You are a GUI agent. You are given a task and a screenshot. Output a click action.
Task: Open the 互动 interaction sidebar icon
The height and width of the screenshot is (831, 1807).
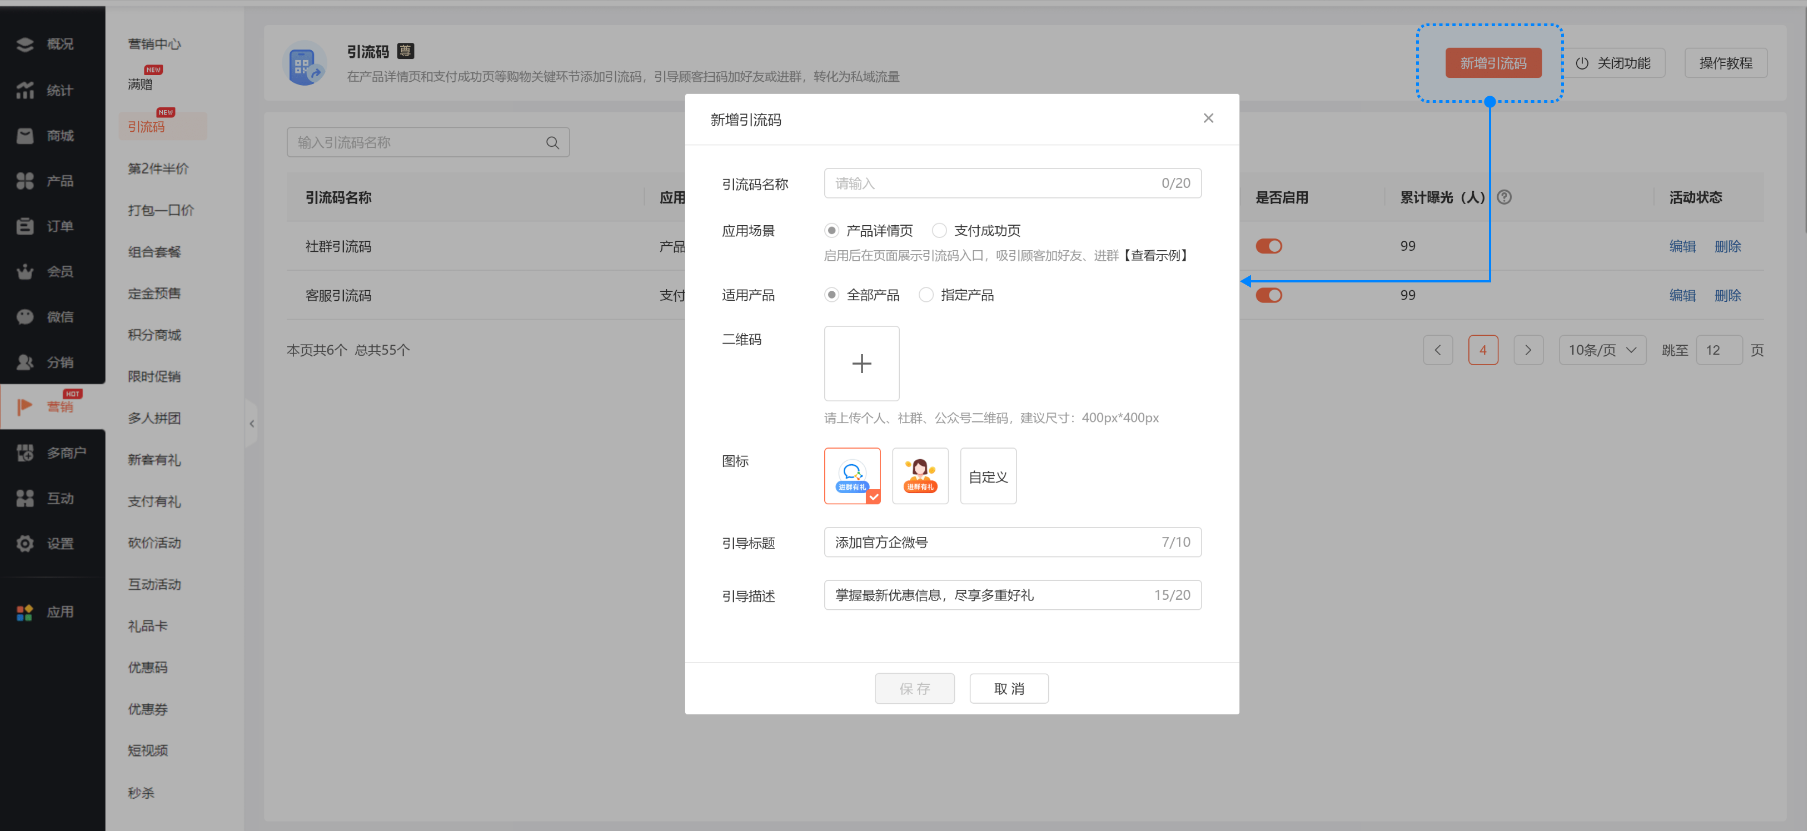25,498
